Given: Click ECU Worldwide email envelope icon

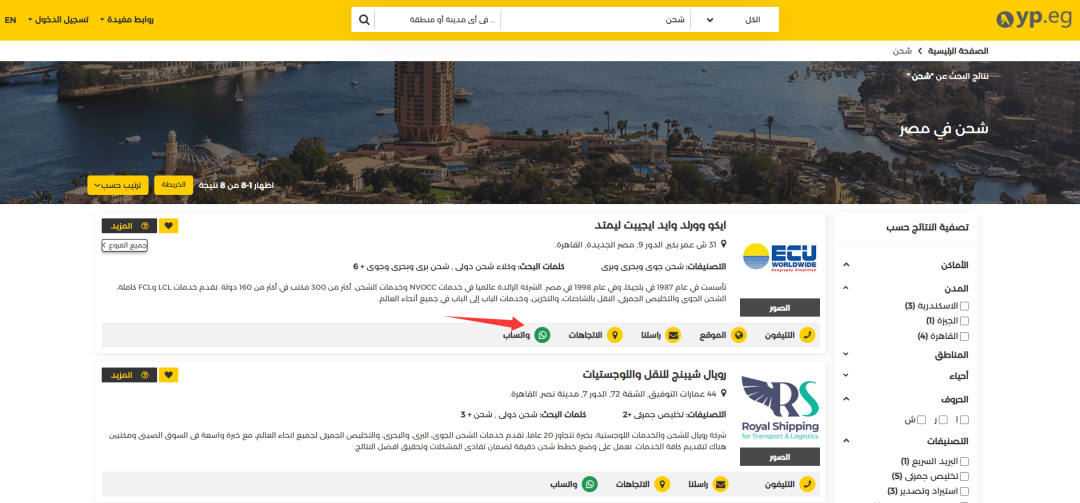Looking at the screenshot, I should [673, 335].
